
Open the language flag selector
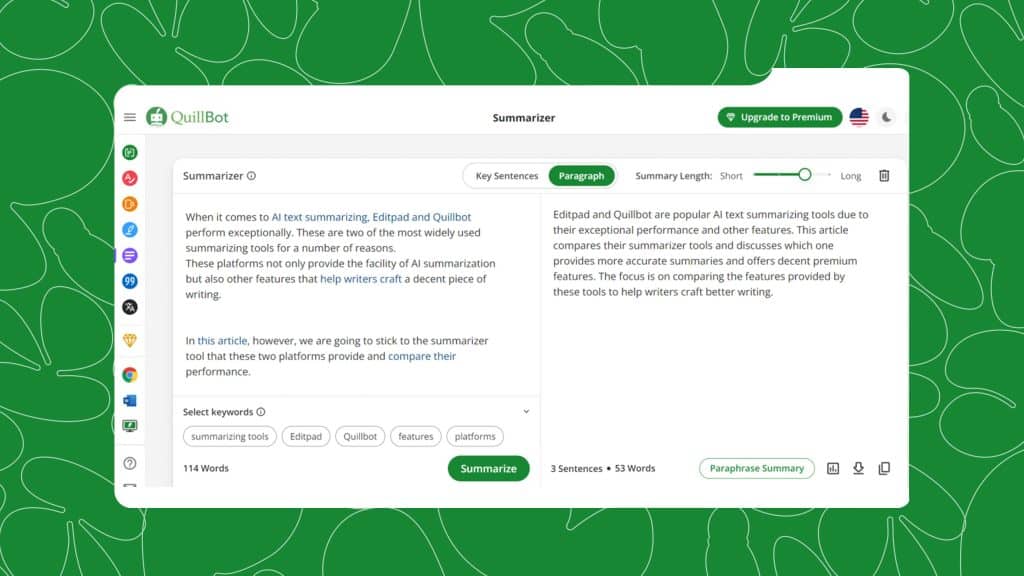pyautogui.click(x=859, y=117)
